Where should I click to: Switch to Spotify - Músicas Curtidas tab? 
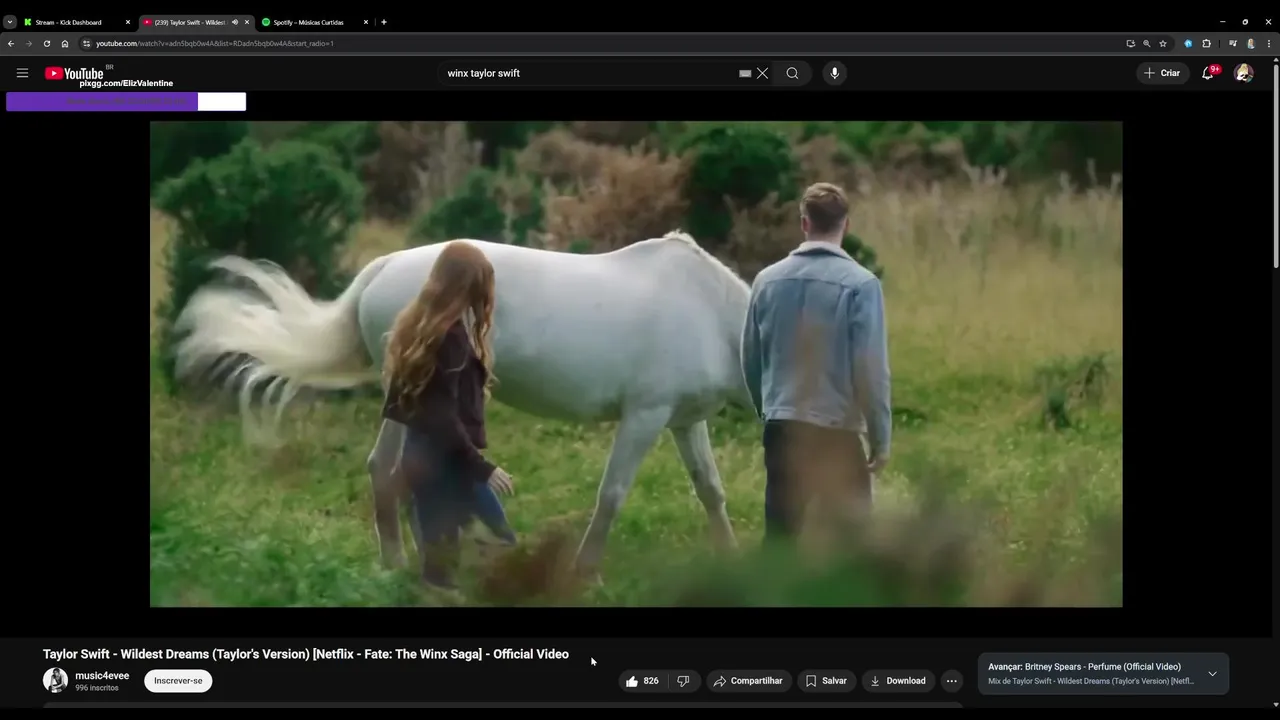(308, 22)
